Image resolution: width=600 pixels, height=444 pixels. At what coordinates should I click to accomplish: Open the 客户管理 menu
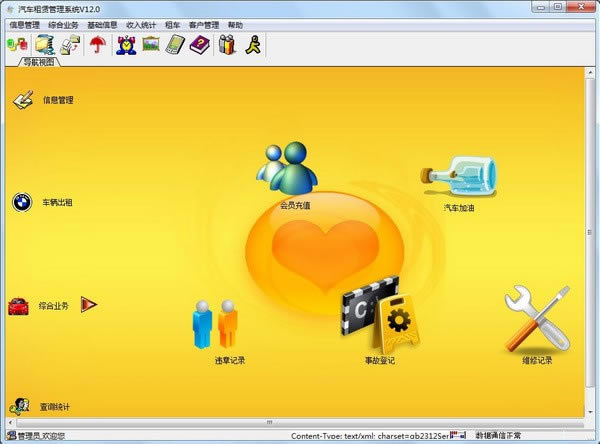(x=204, y=25)
